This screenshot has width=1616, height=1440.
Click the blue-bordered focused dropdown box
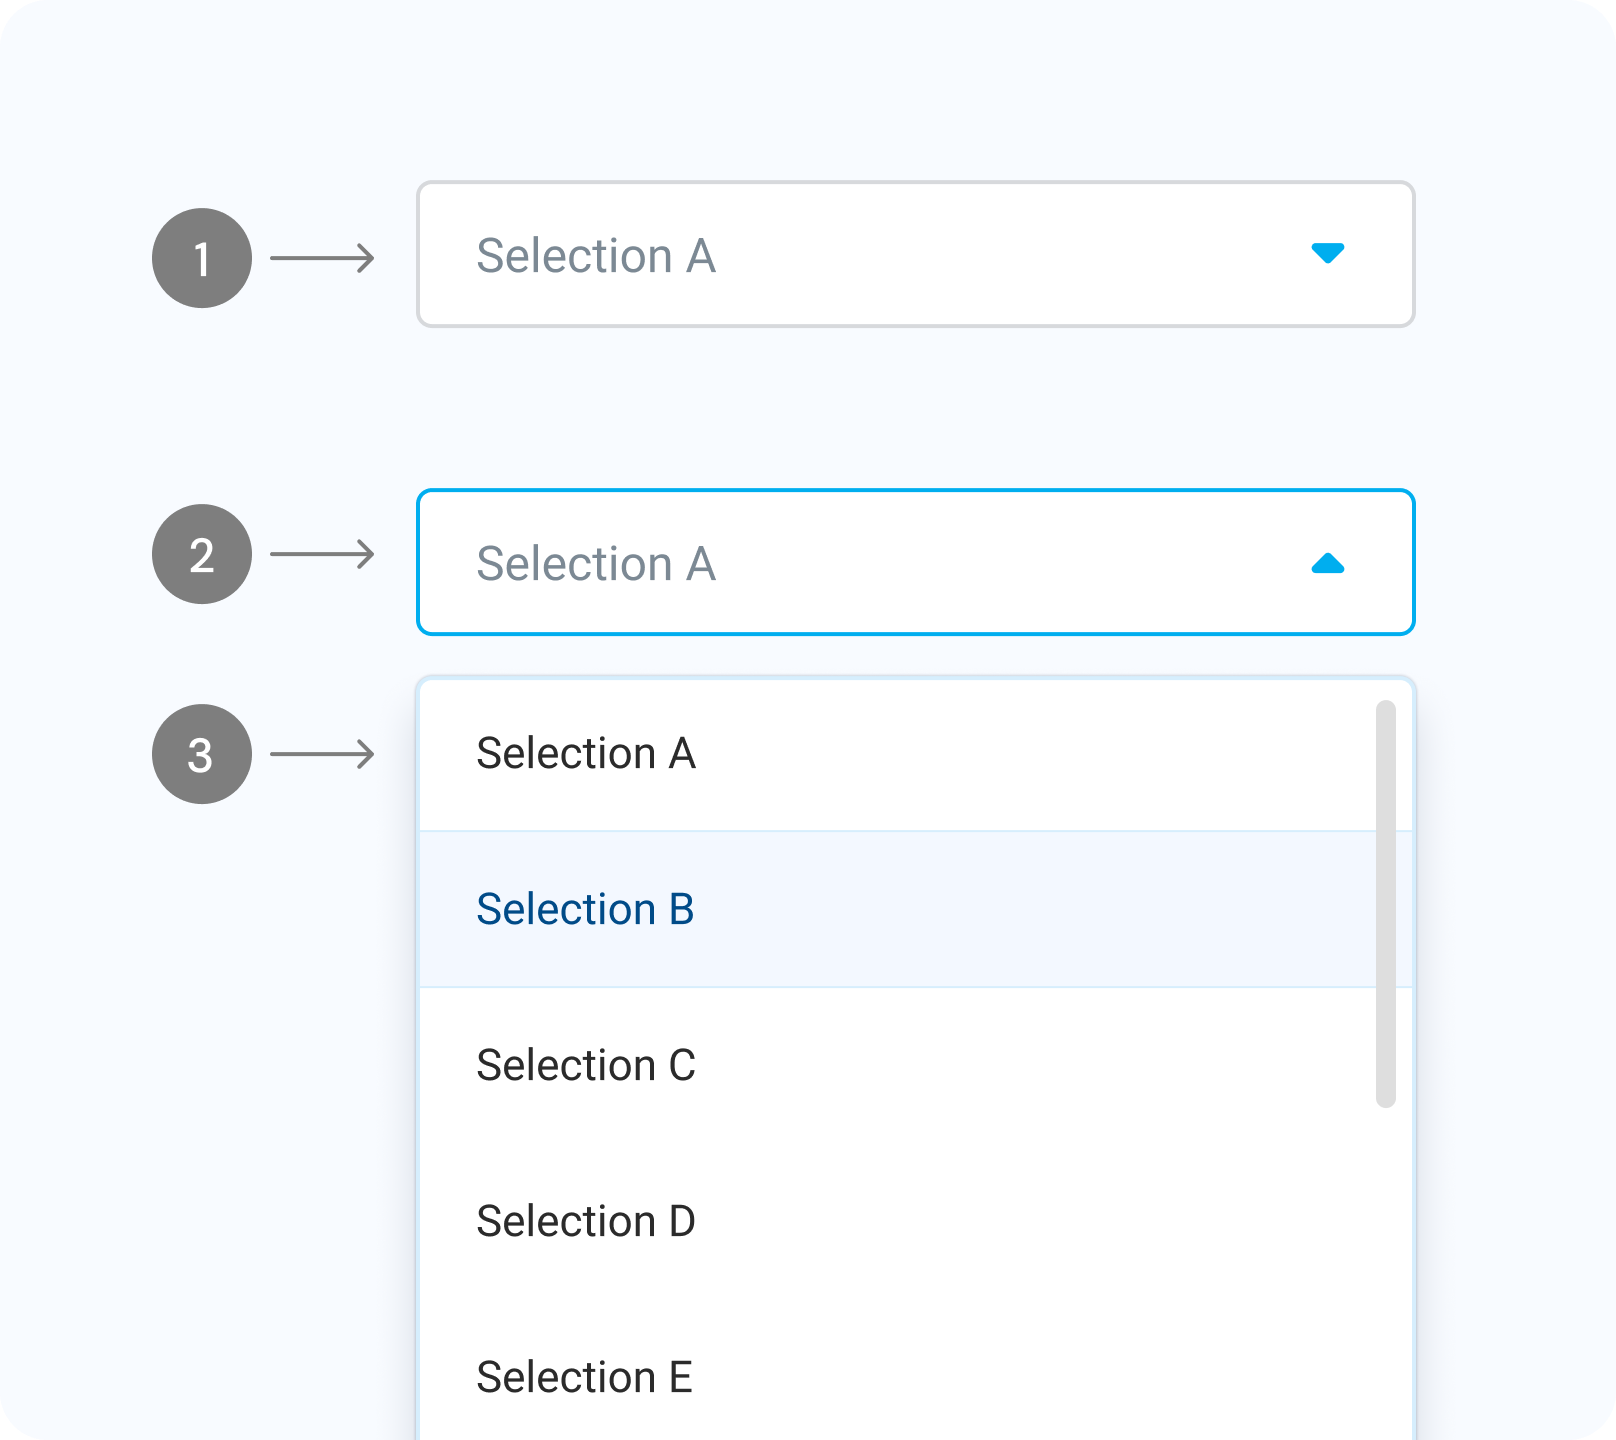pos(915,562)
